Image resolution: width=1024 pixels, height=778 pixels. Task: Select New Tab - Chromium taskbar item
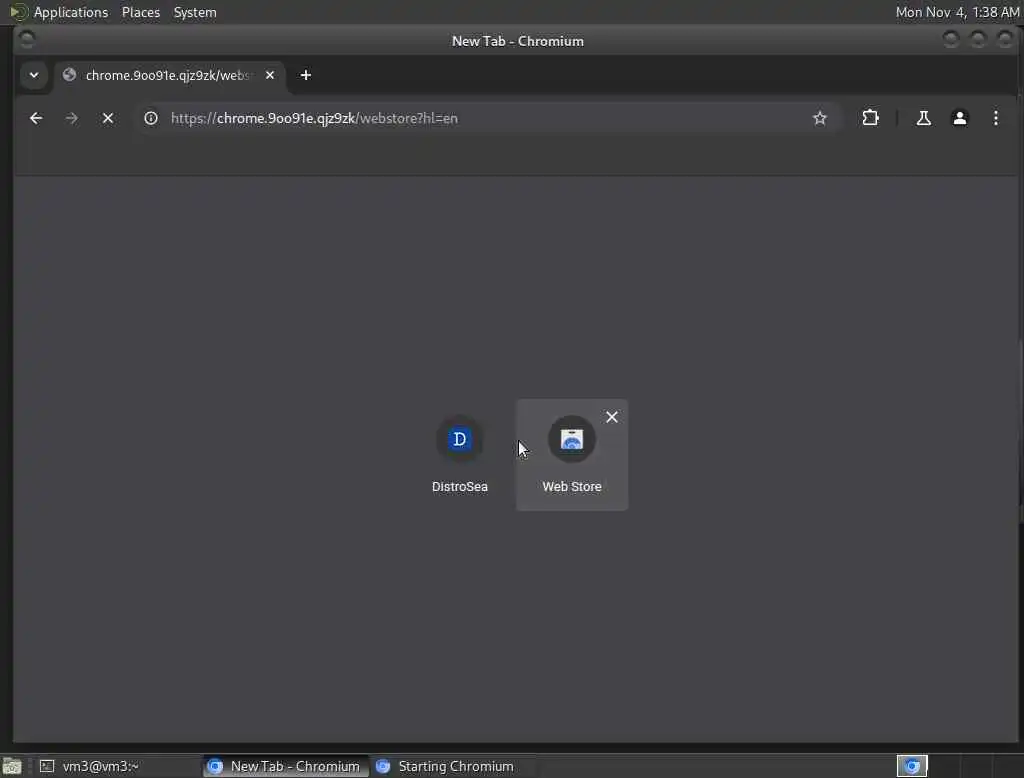(285, 766)
